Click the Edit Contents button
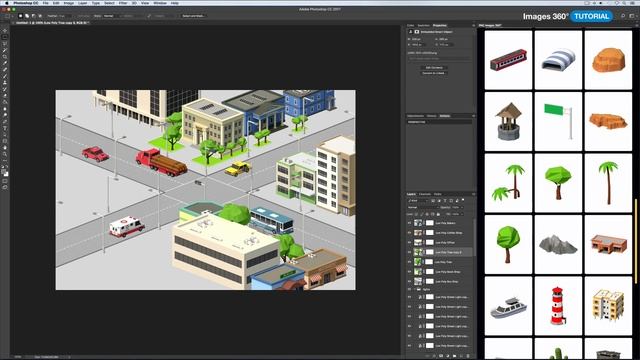Screen dimensions: 640x360 434,67
